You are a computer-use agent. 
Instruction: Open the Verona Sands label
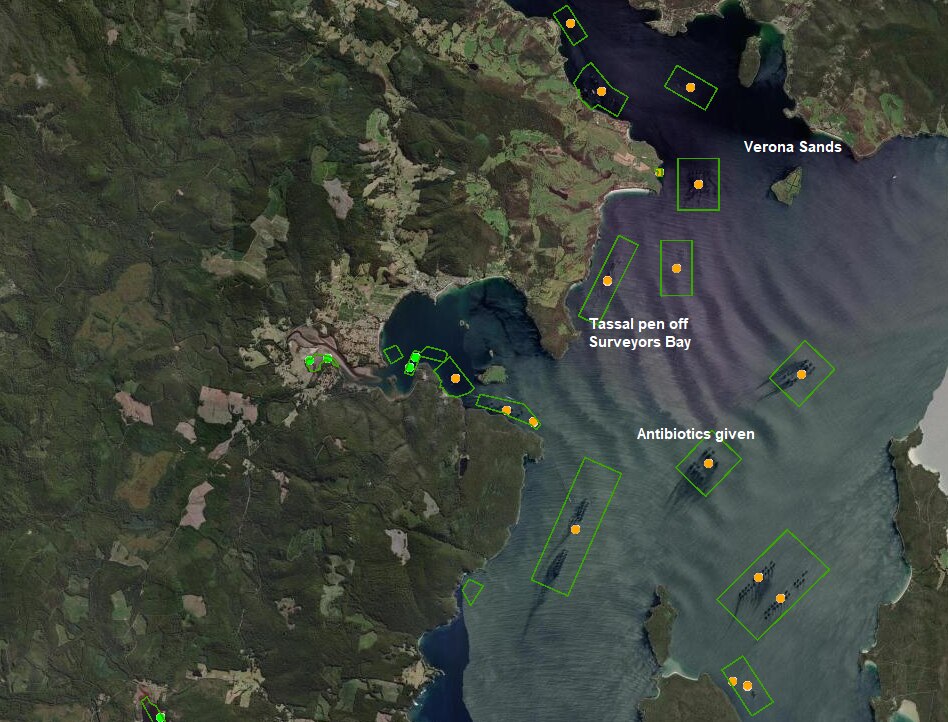pyautogui.click(x=794, y=148)
